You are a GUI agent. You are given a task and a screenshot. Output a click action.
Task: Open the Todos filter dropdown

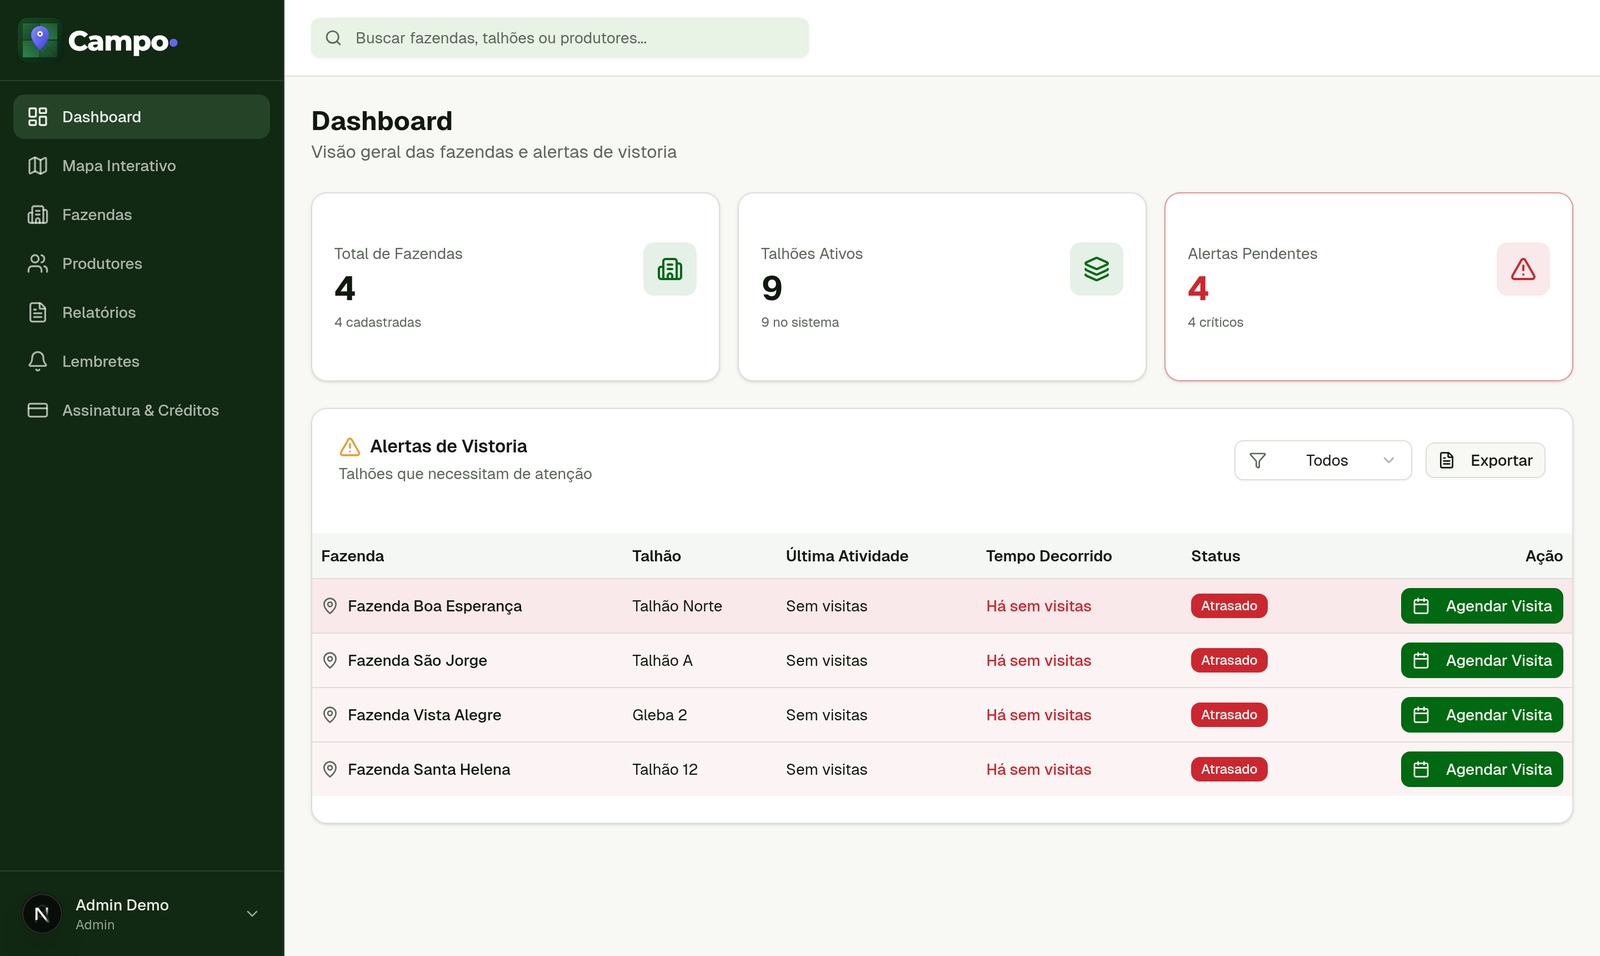[x=1322, y=461]
